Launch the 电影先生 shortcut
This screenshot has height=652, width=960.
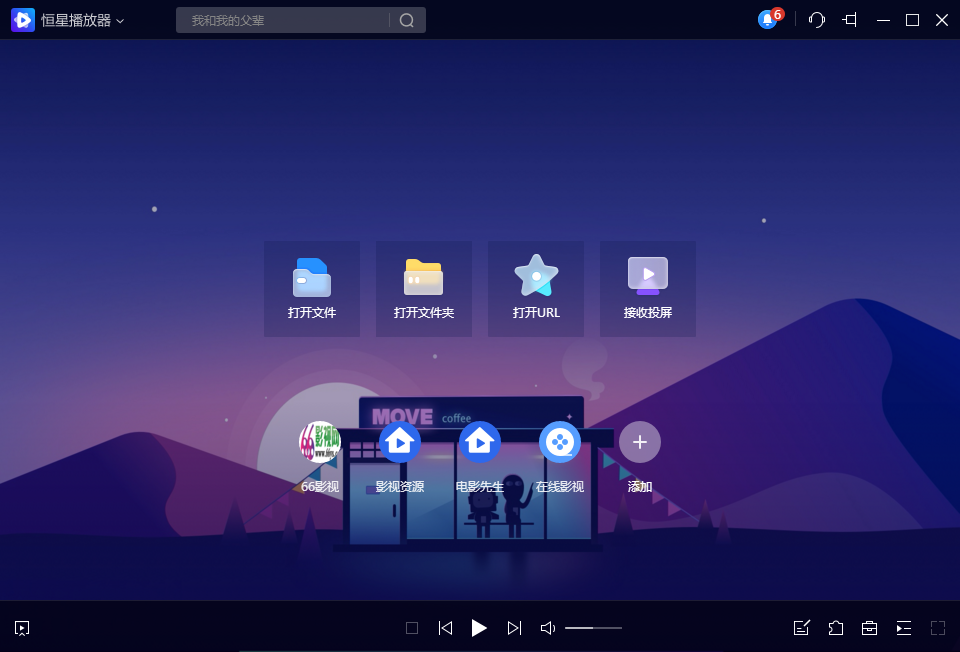tap(480, 442)
